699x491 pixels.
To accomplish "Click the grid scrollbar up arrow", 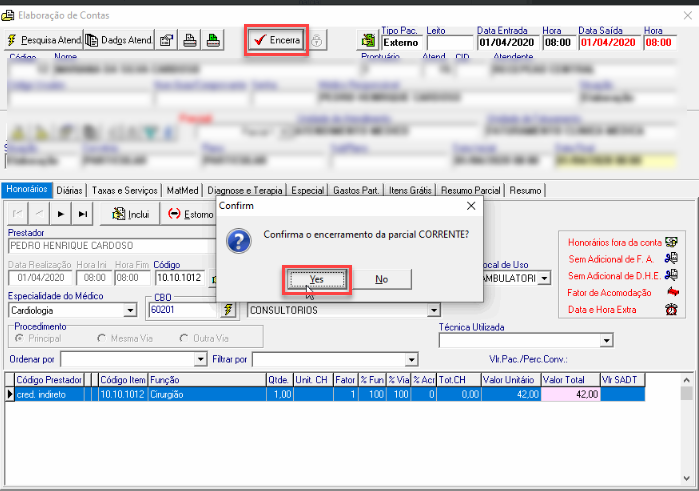I will pyautogui.click(x=687, y=380).
